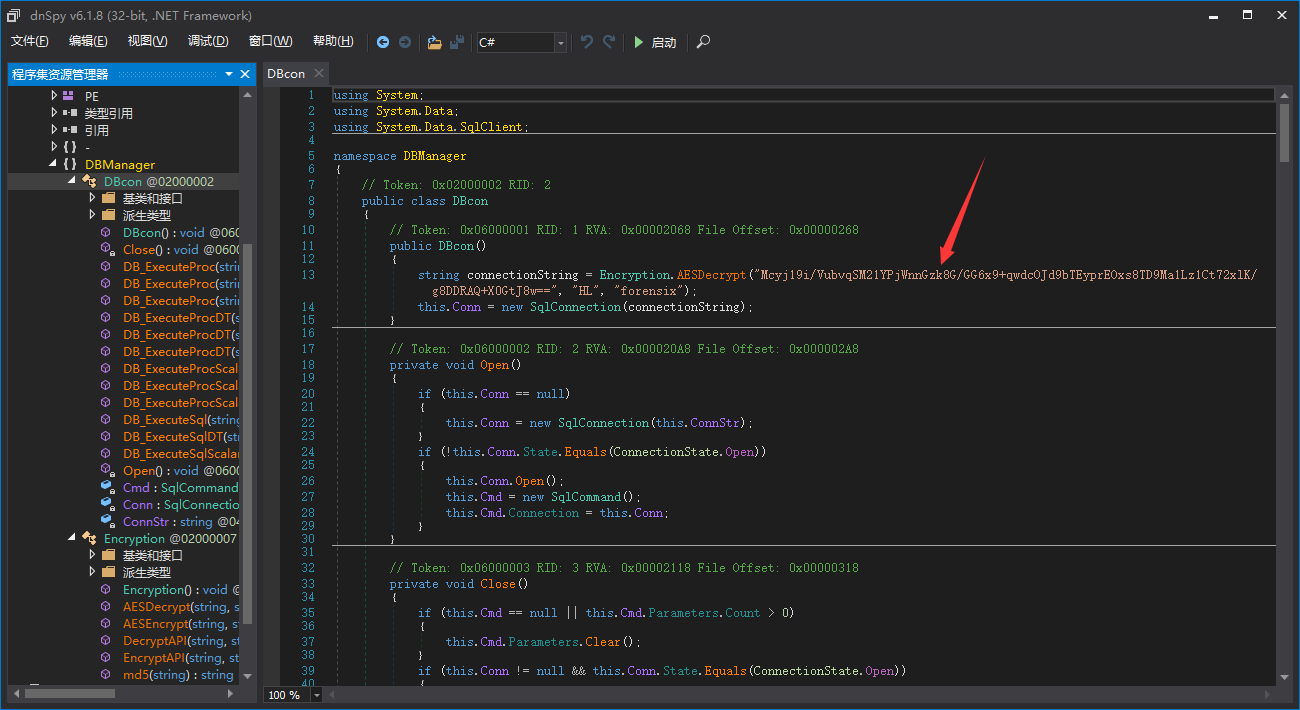
Task: Click the reference icon beside 引用
Action: point(69,130)
